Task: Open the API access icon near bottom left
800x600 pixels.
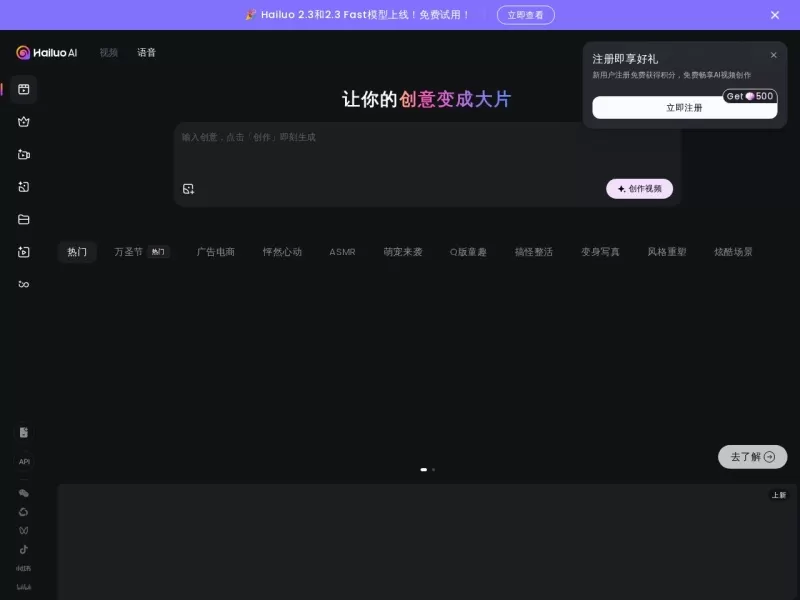Action: point(24,461)
